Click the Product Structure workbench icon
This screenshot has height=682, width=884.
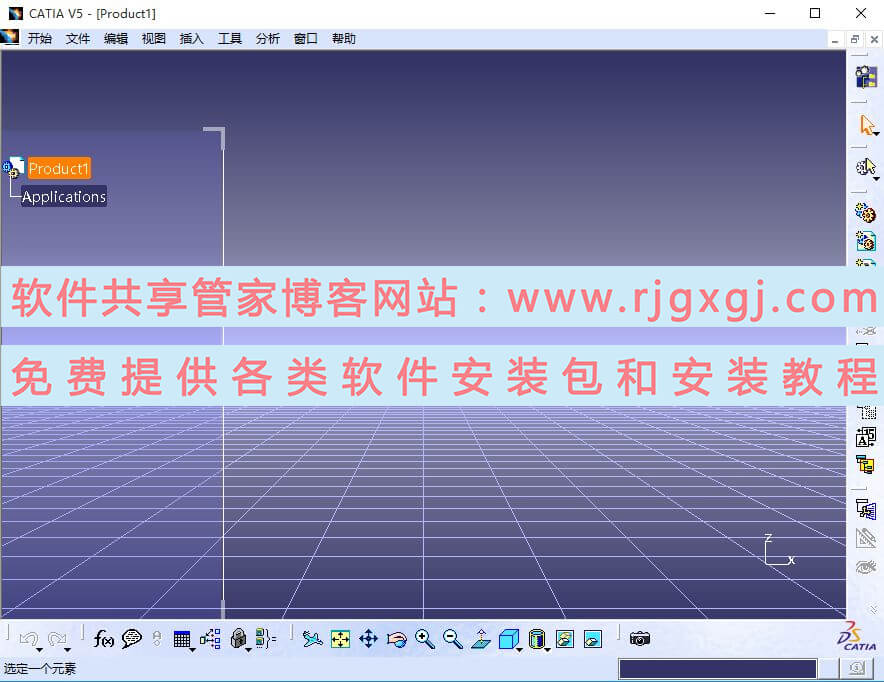tap(866, 77)
